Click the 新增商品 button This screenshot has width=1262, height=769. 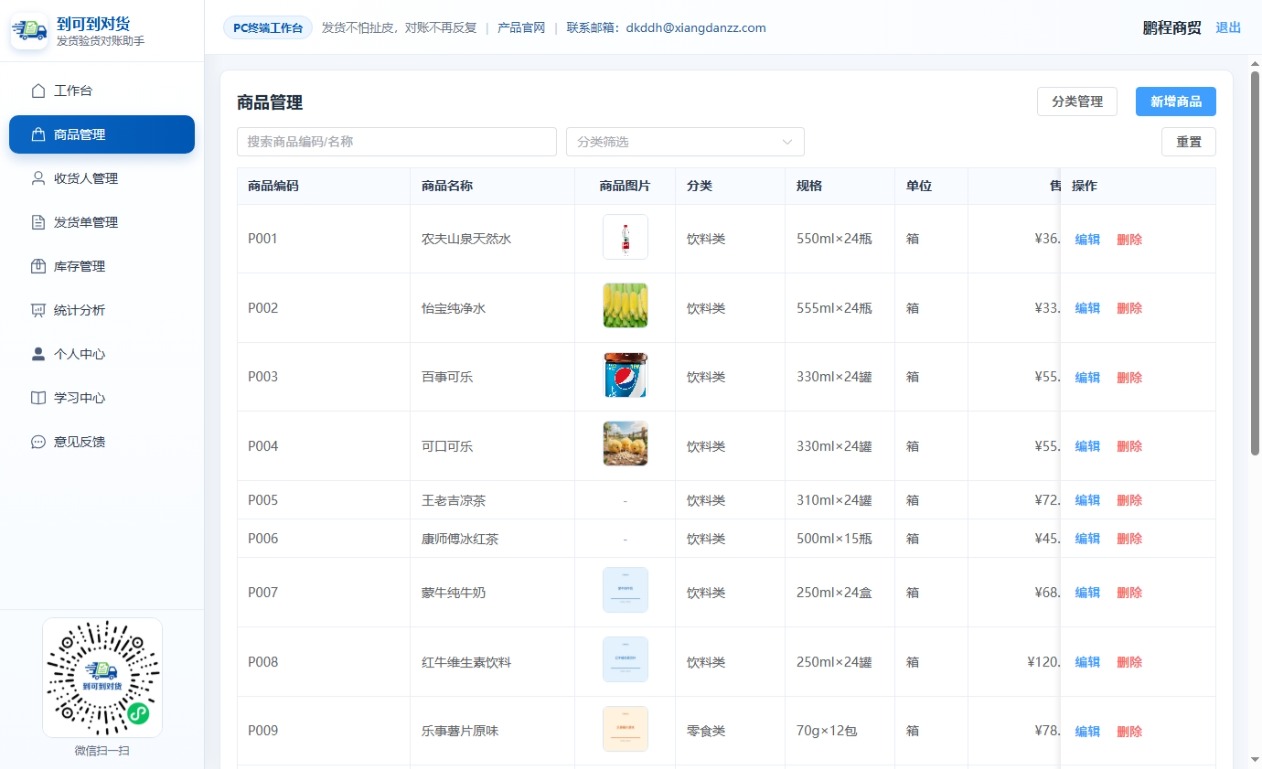[1176, 101]
